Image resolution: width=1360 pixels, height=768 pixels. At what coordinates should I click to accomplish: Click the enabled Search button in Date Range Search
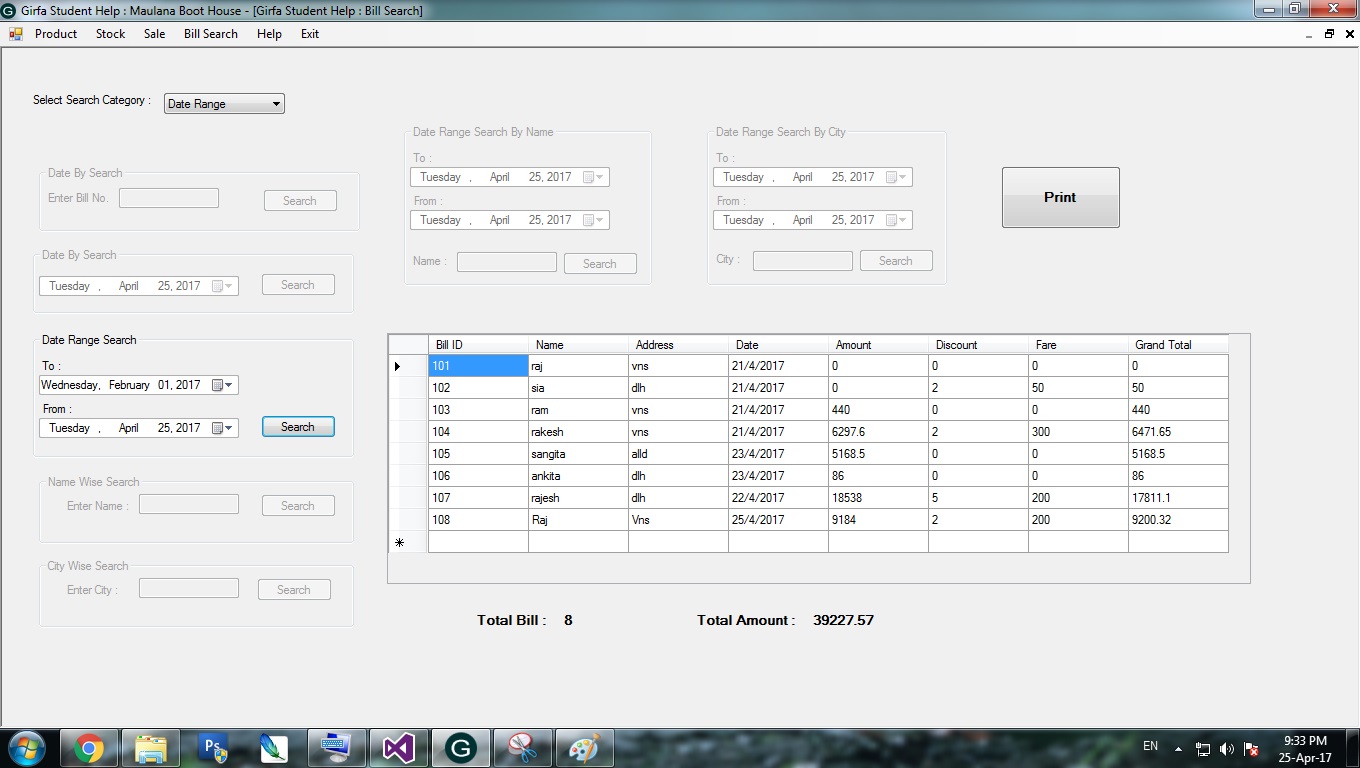[x=297, y=426]
